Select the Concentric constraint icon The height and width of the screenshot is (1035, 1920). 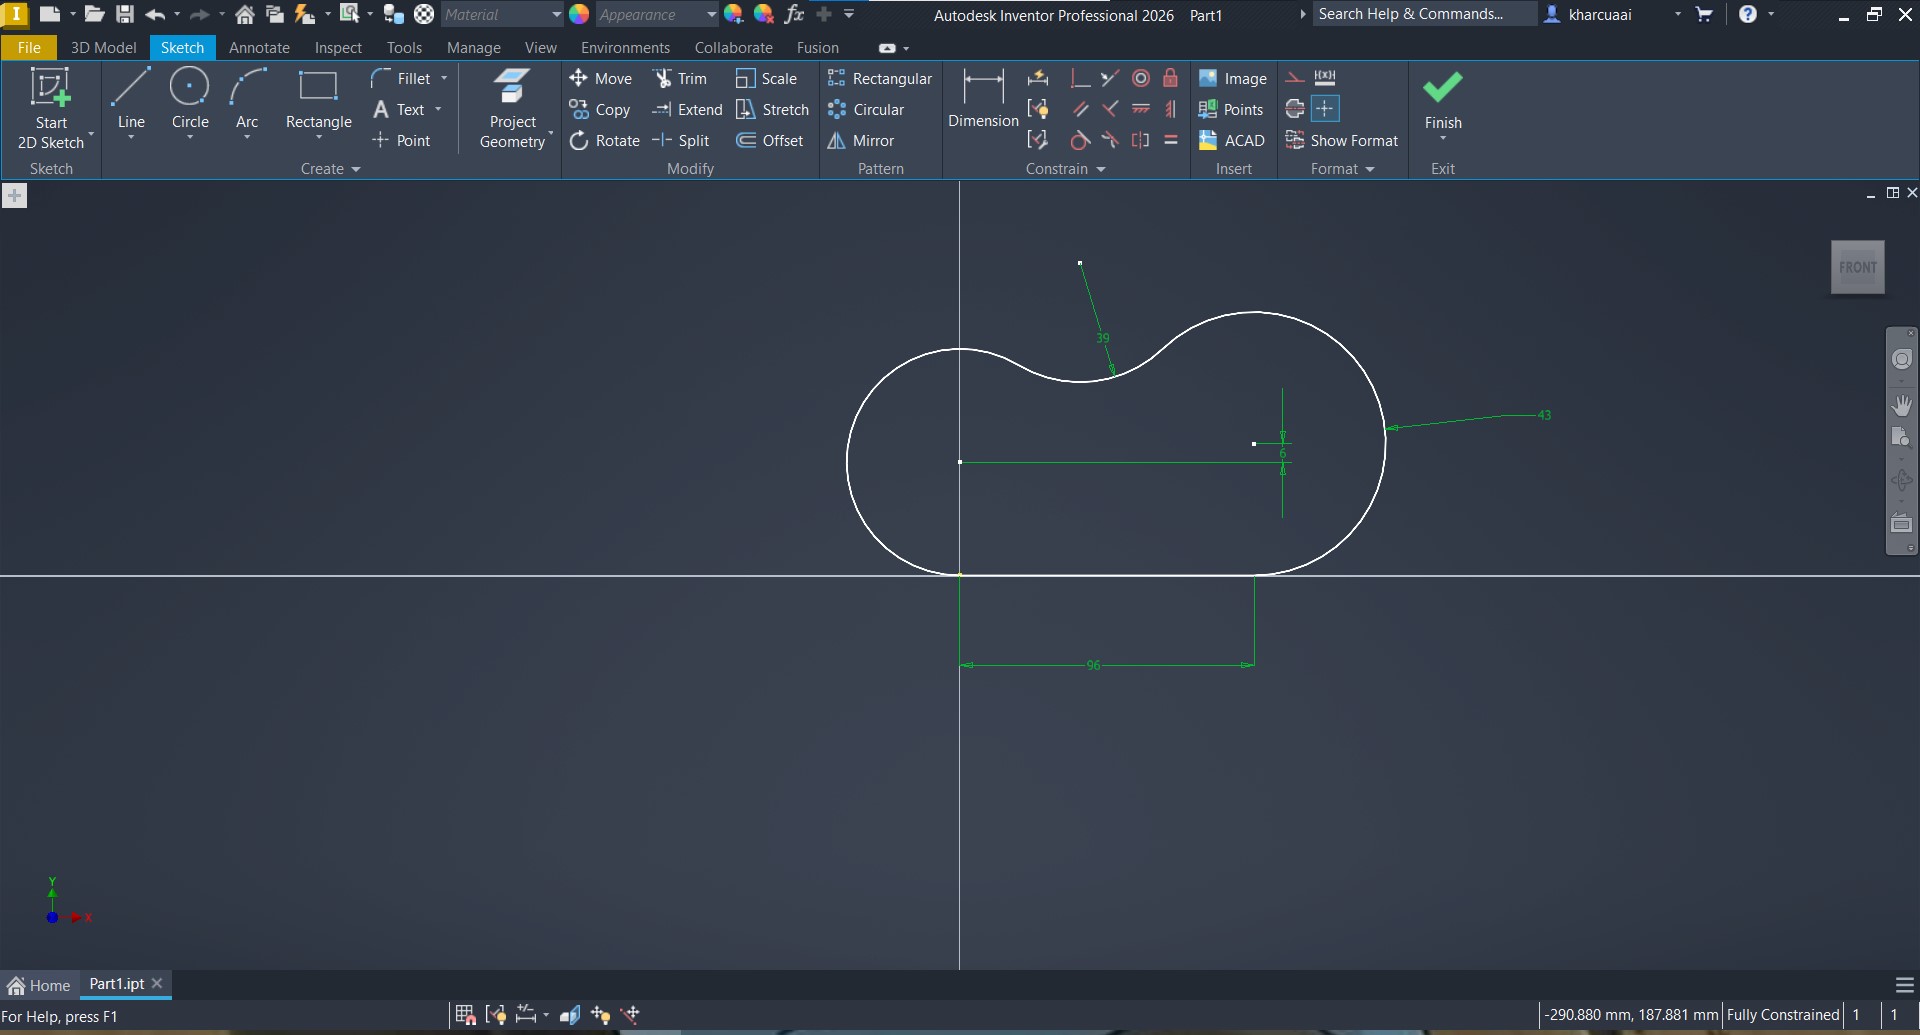[1141, 79]
